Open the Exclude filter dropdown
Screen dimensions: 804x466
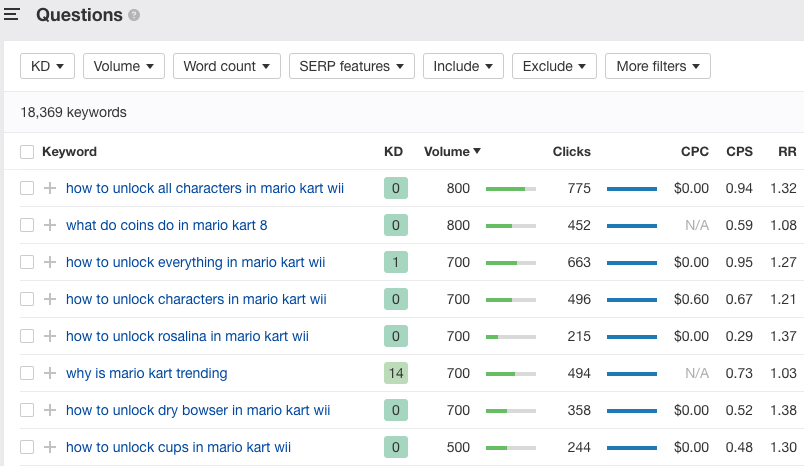[x=554, y=66]
